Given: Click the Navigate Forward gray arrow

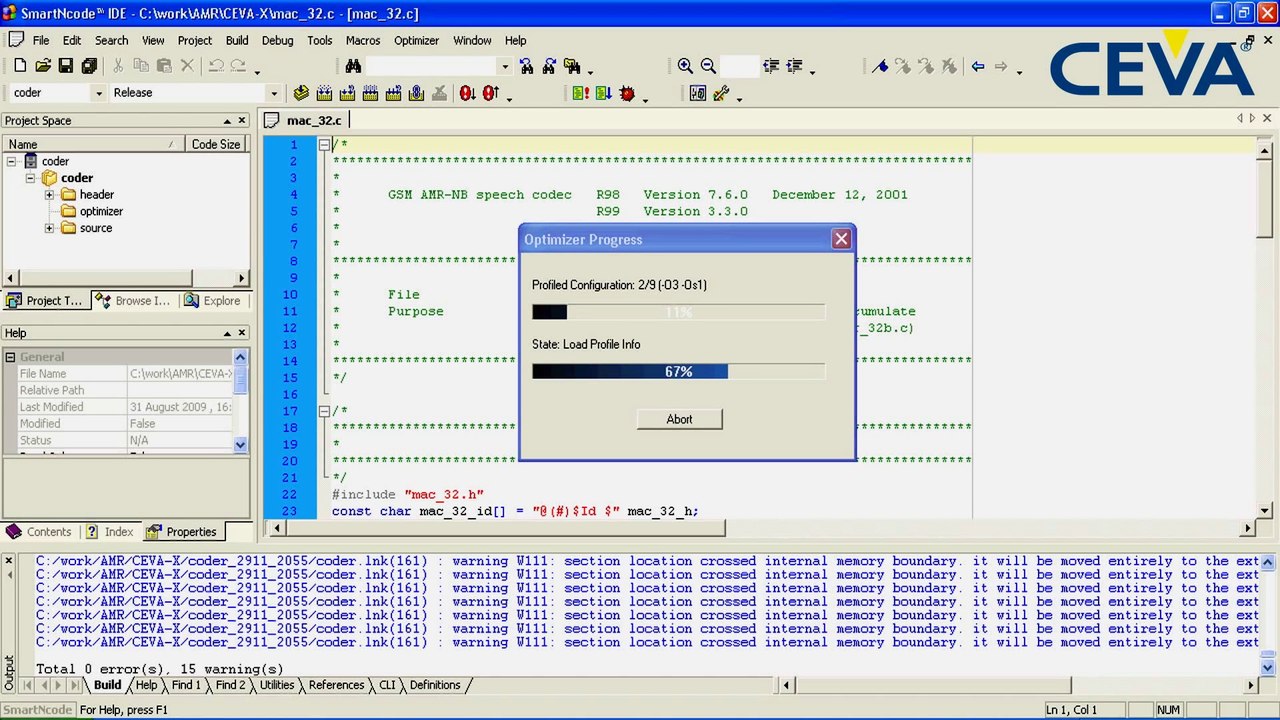Looking at the screenshot, I should 1001,66.
